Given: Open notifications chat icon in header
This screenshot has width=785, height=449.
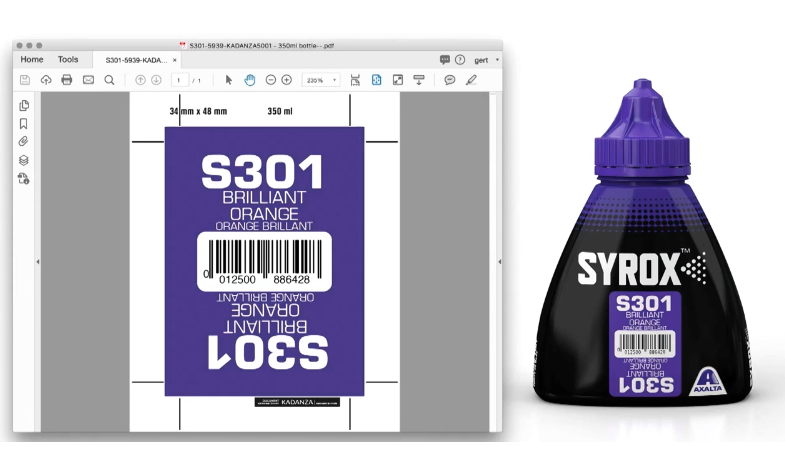Looking at the screenshot, I should click(x=445, y=60).
